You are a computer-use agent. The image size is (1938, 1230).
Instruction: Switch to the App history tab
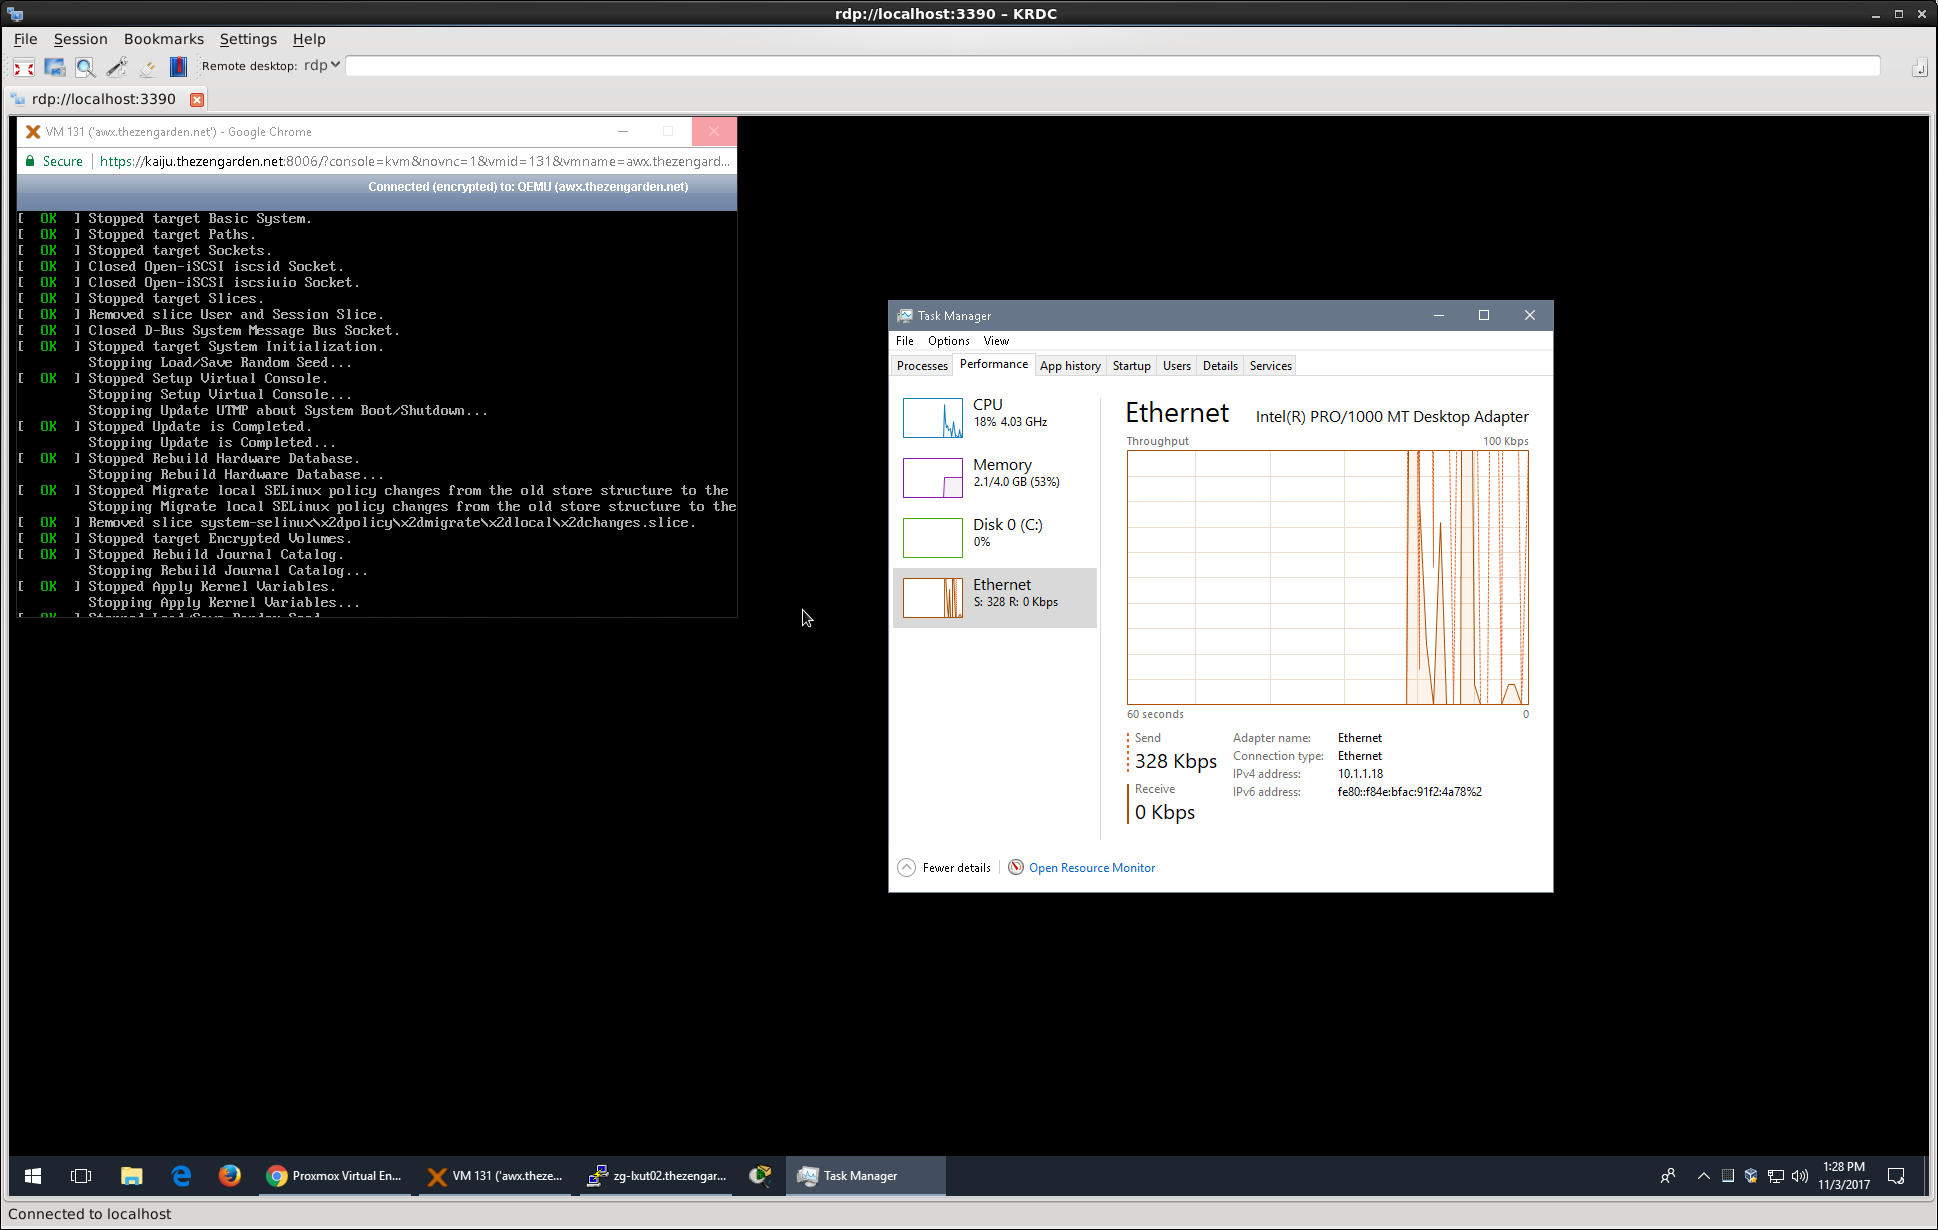coord(1070,366)
